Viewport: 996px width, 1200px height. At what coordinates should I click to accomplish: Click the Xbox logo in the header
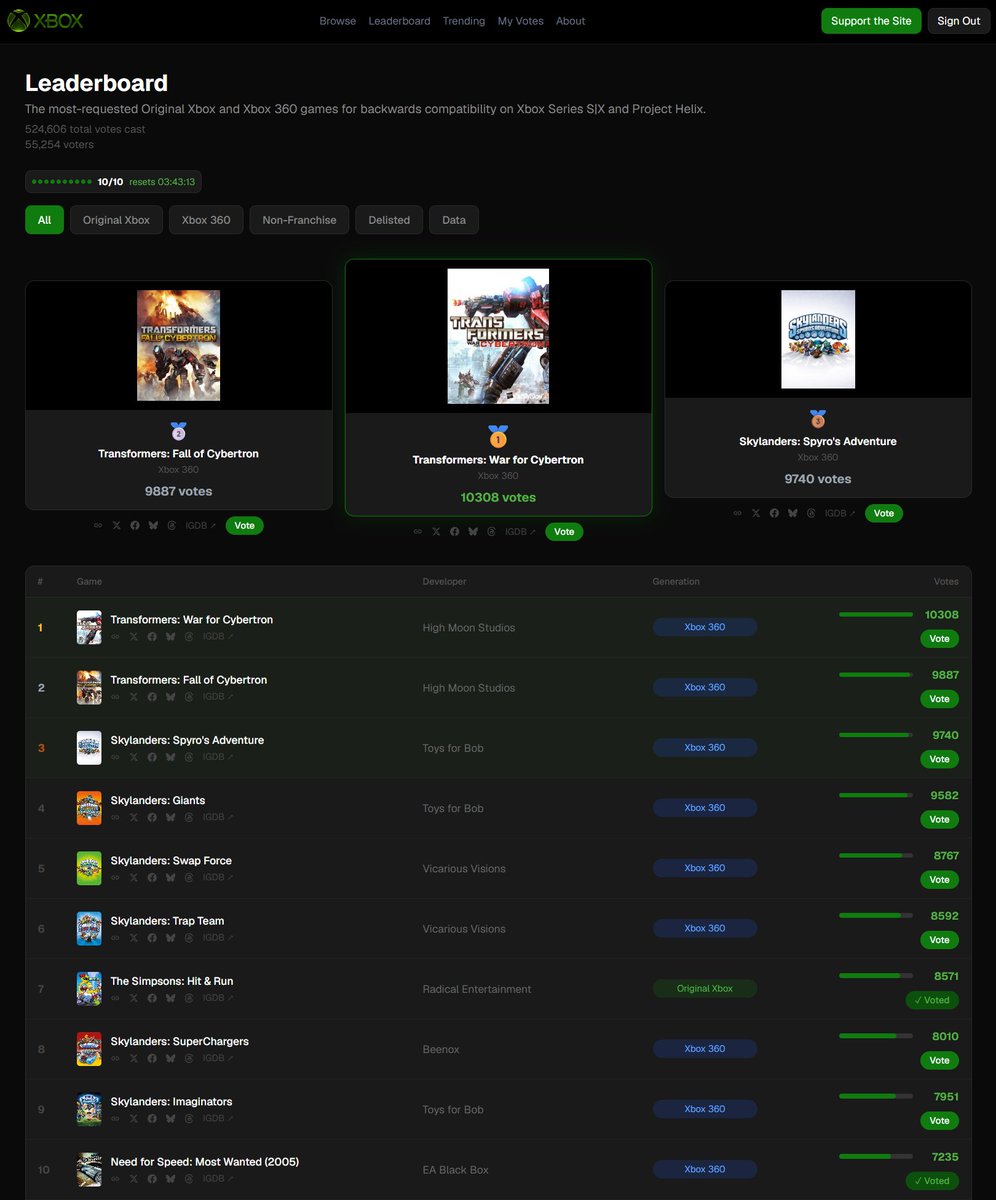point(45,20)
